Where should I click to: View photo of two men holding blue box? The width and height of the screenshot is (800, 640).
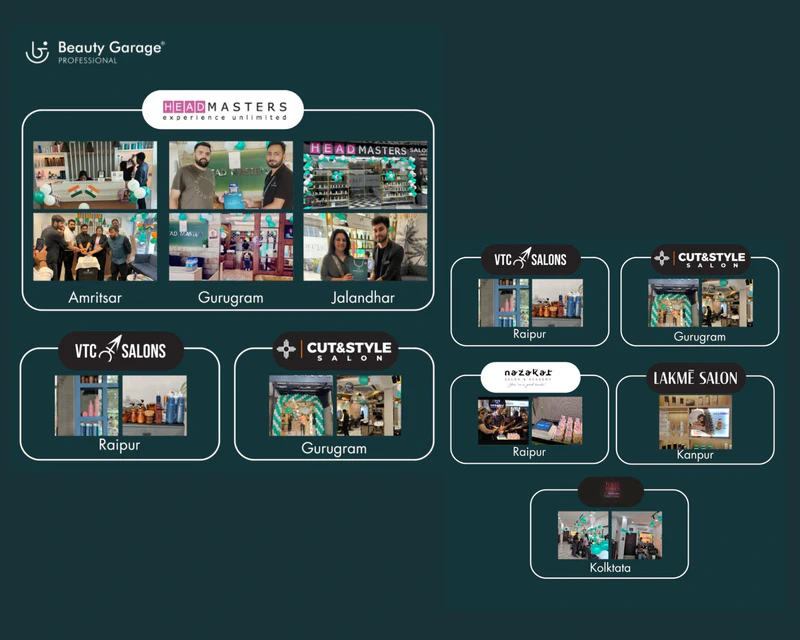click(231, 174)
